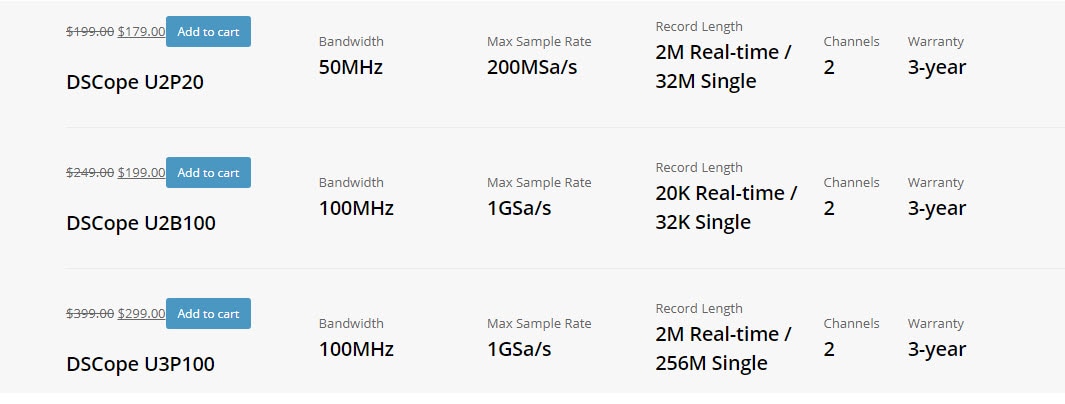Click the U3P100 100MHz bandwidth value

point(356,349)
